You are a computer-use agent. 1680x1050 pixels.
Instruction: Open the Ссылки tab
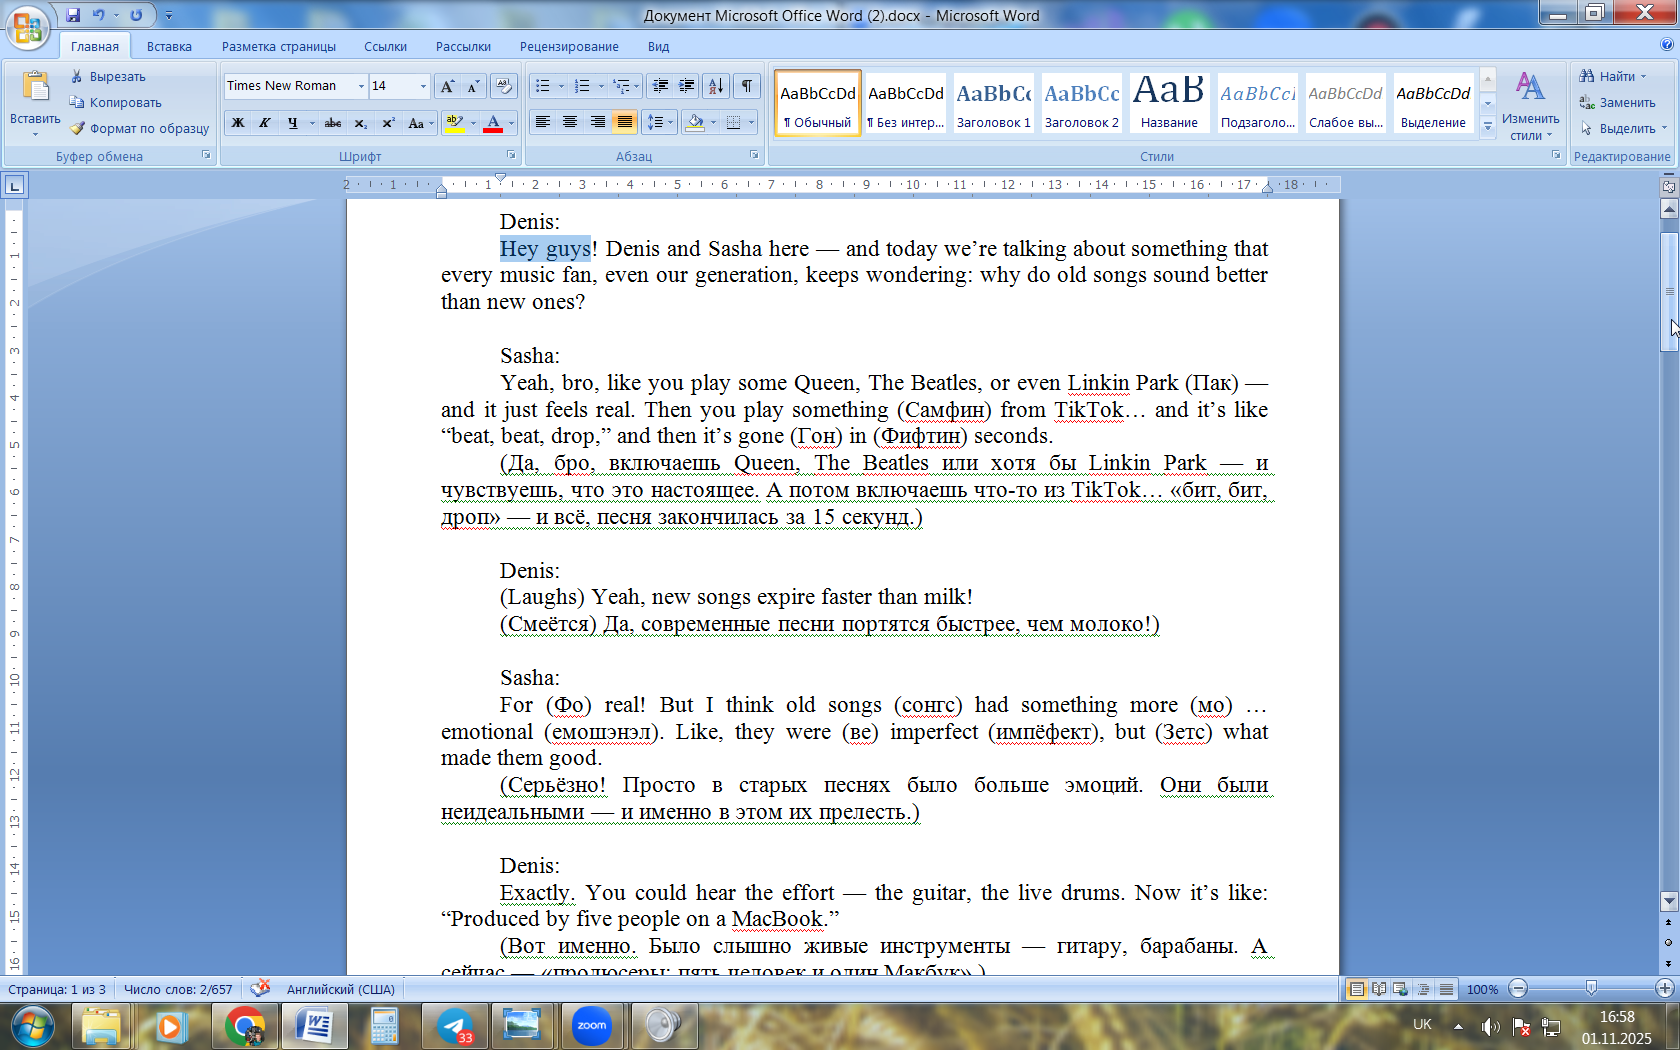[385, 46]
